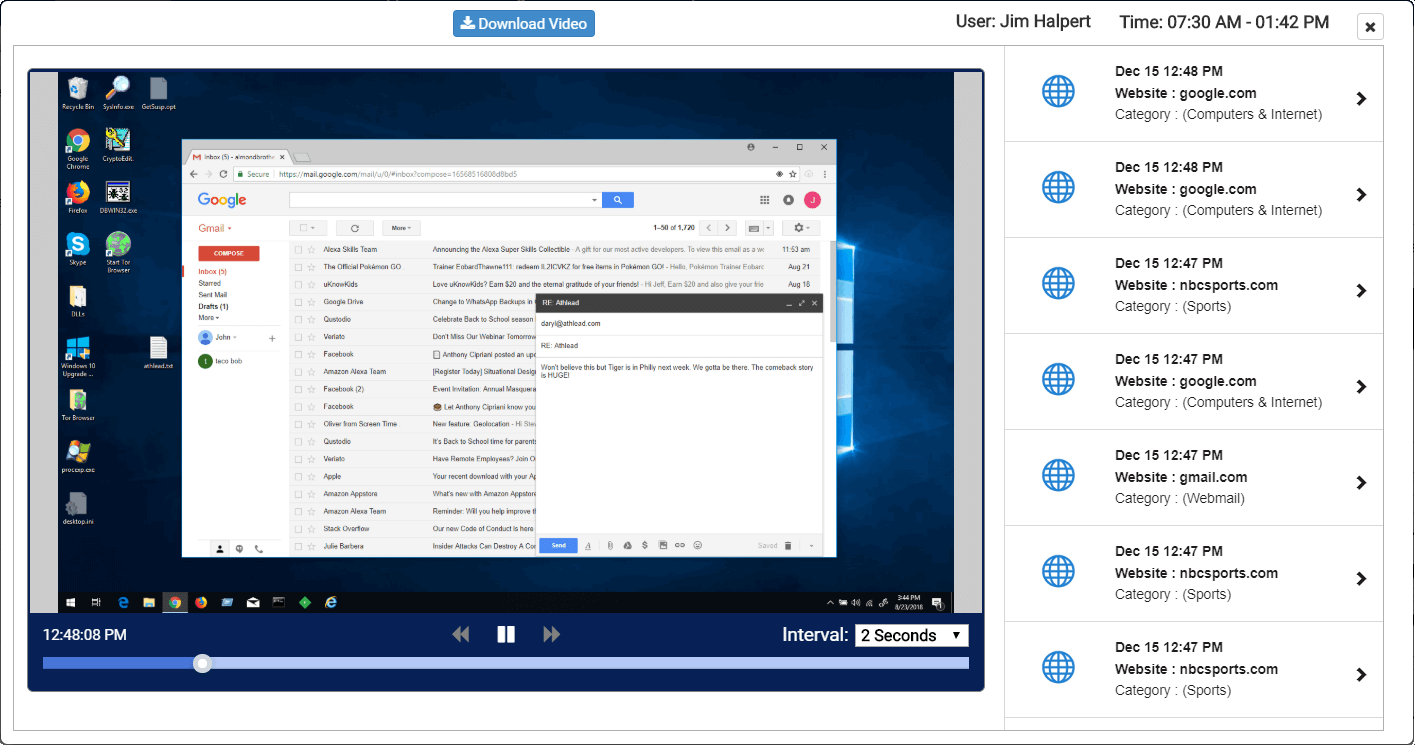
Task: Click Gmail COMPOSE button in Chrome window
Action: (229, 253)
